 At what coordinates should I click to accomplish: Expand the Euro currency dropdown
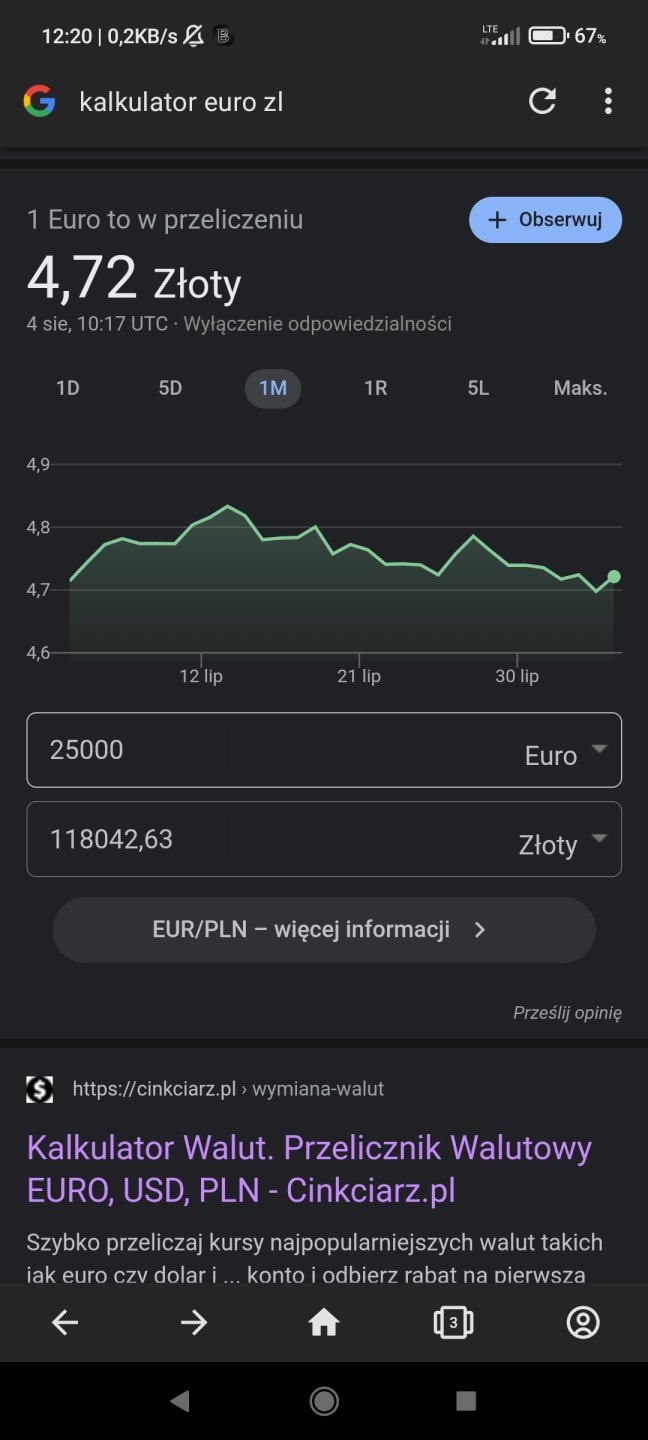click(x=566, y=753)
